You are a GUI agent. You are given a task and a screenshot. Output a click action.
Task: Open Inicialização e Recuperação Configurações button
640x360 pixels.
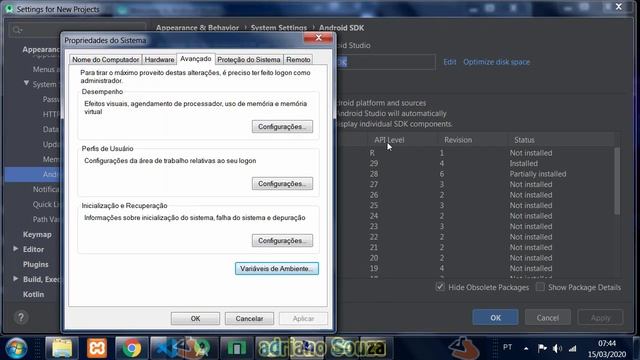[282, 241]
